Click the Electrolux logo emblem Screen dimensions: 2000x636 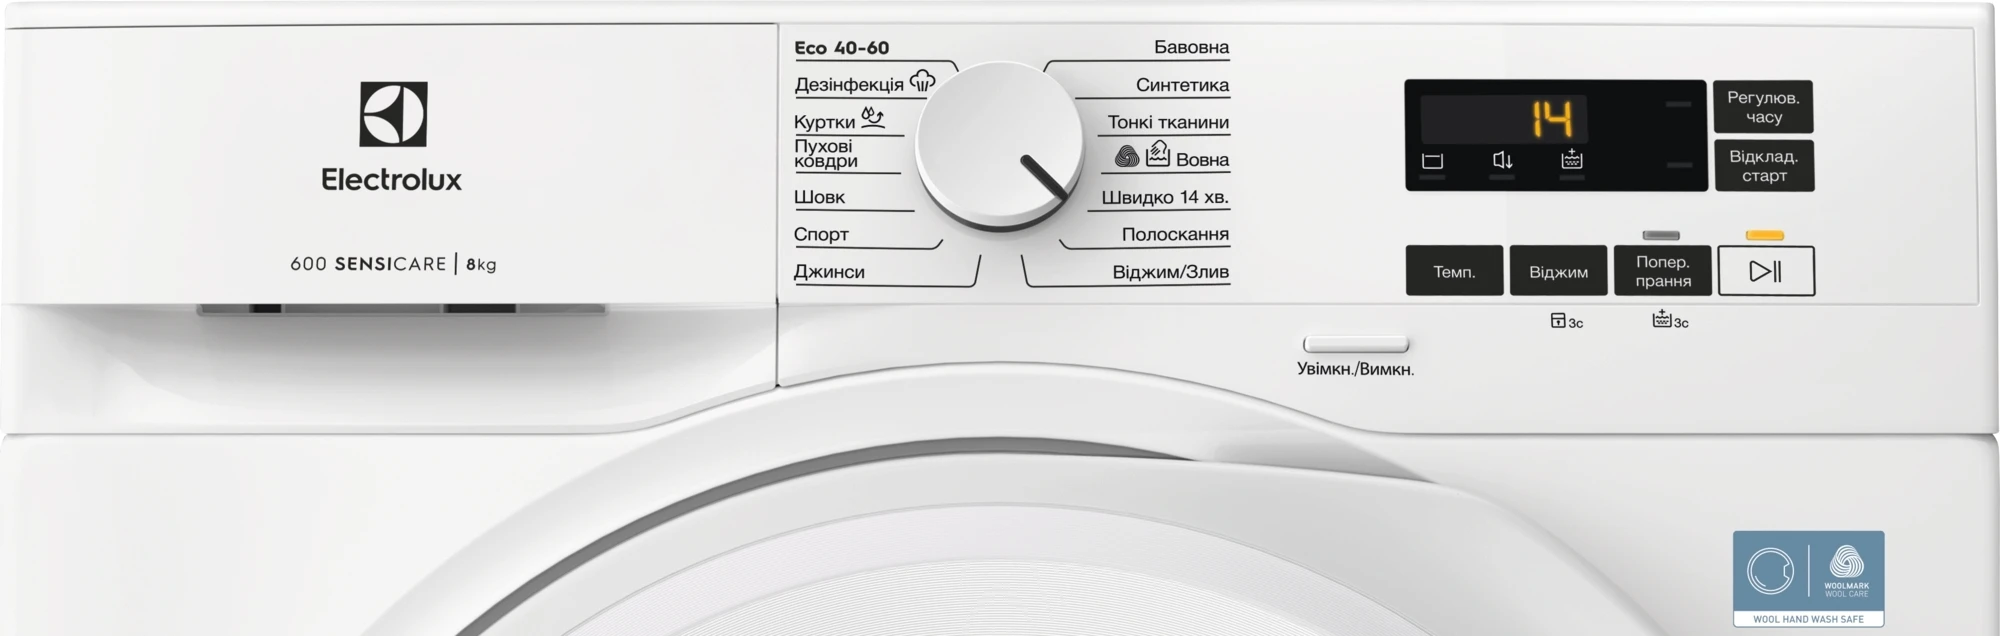(393, 114)
